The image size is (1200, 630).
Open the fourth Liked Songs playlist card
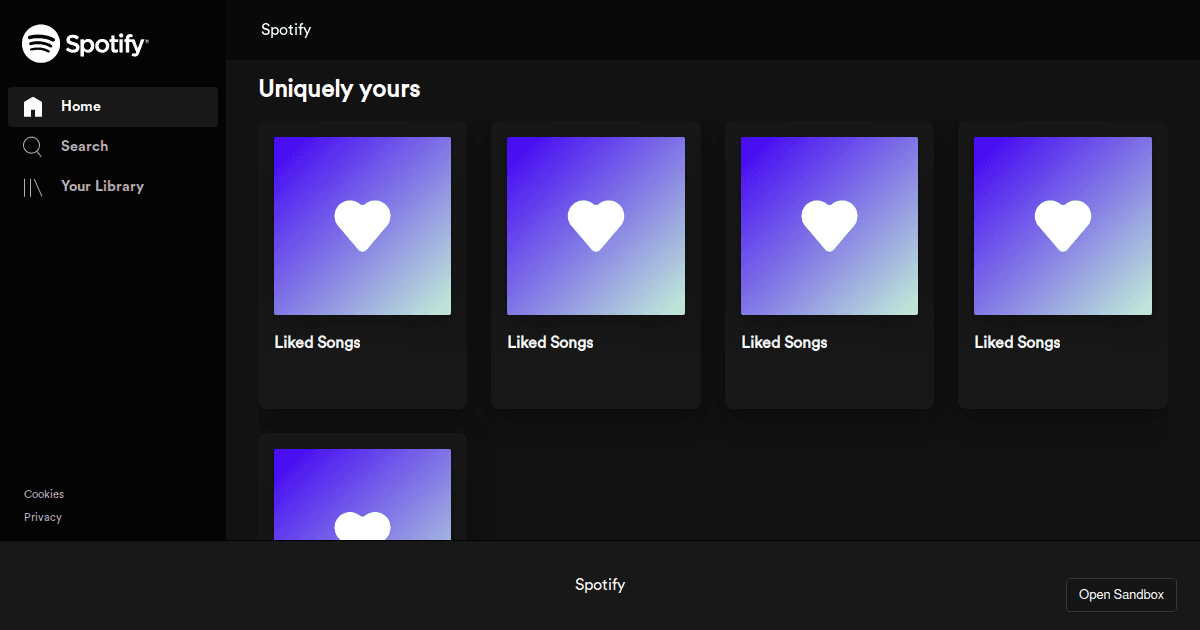coord(1062,264)
